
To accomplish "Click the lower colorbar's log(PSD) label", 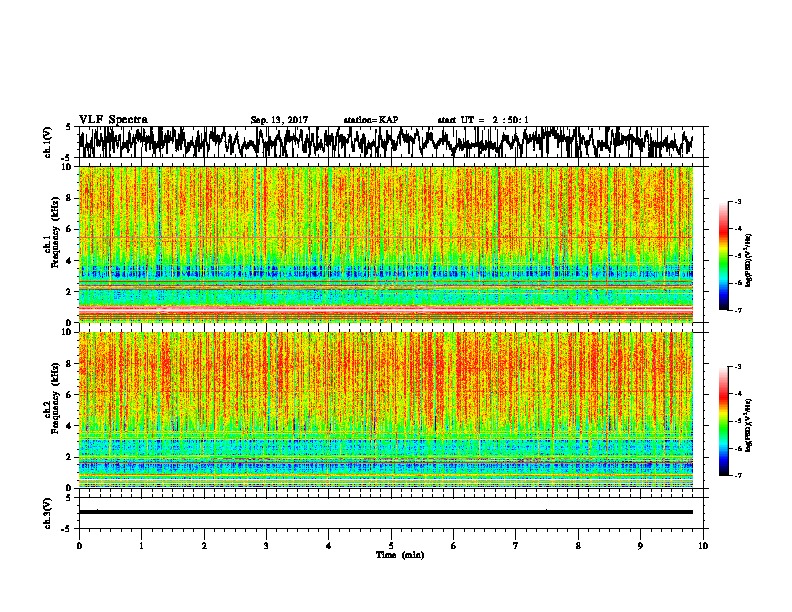I will pyautogui.click(x=749, y=425).
